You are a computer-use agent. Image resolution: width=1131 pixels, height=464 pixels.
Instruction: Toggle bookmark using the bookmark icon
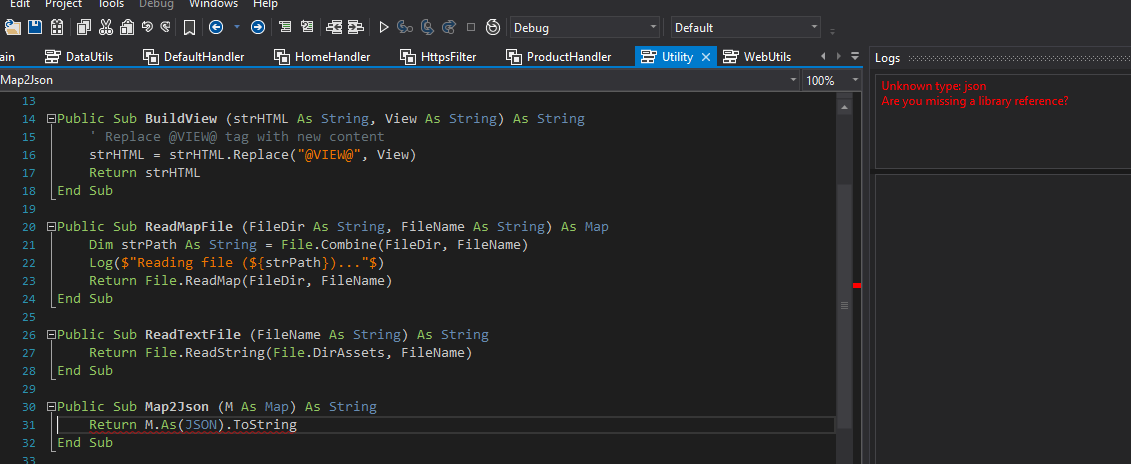point(190,27)
